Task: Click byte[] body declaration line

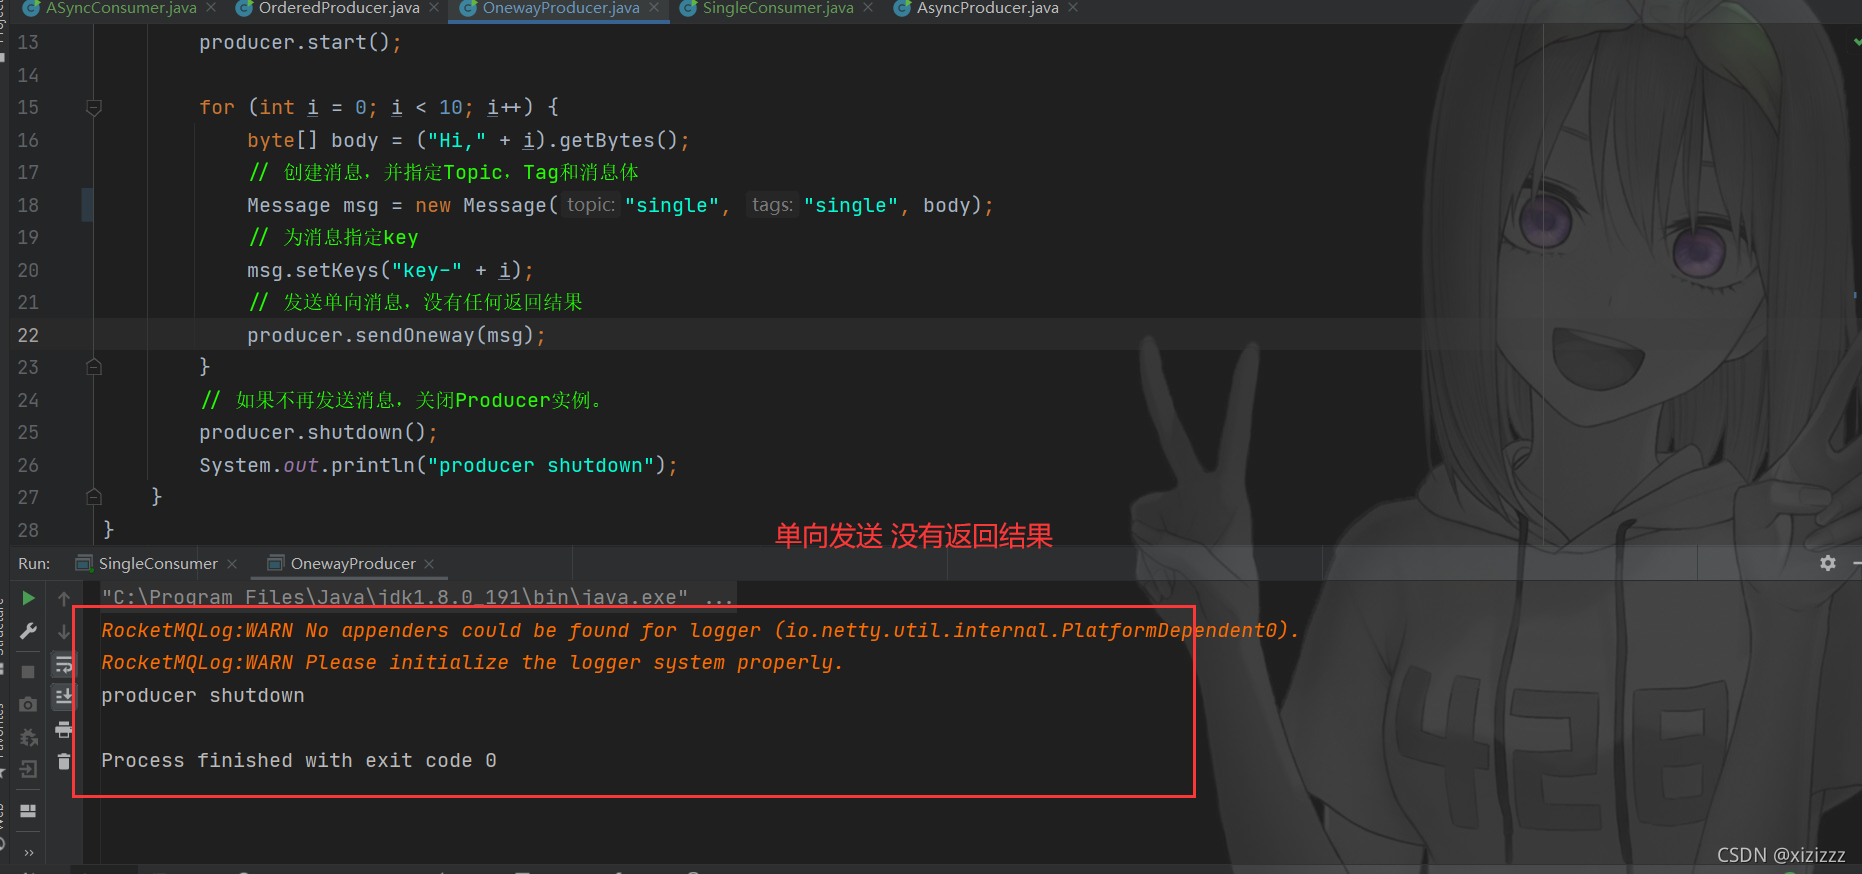Action: click(x=468, y=141)
